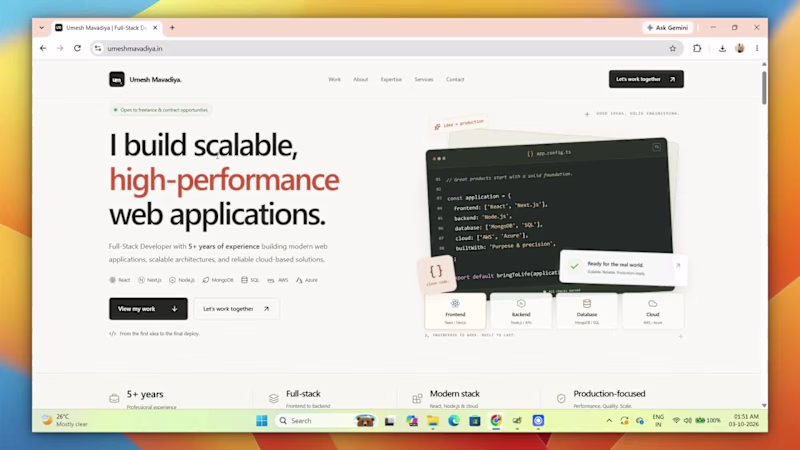
Task: Click the View my work button
Action: 148,309
